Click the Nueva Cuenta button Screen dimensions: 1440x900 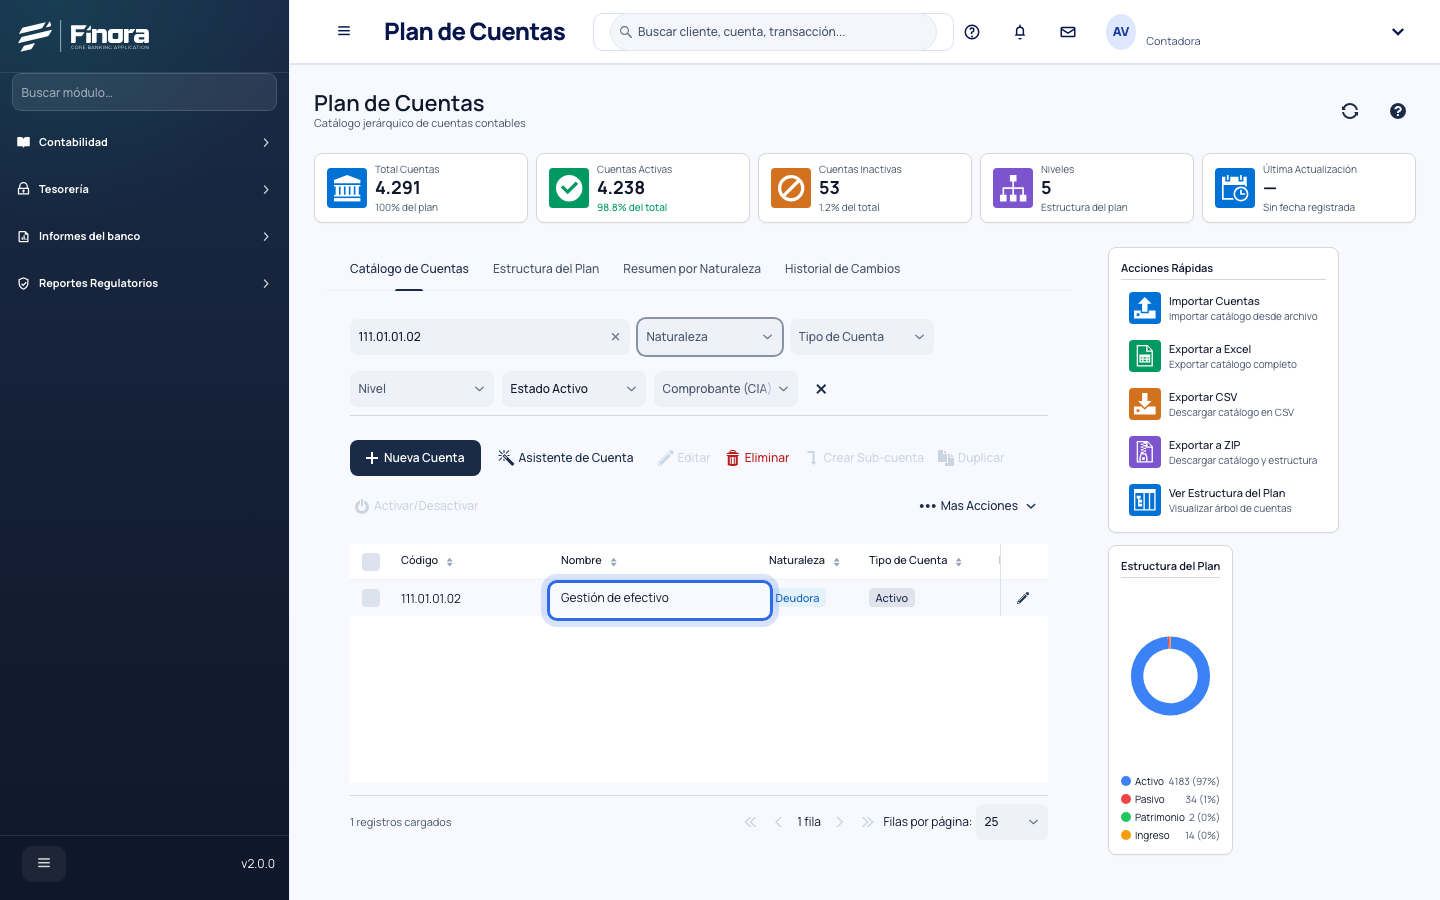tap(415, 458)
